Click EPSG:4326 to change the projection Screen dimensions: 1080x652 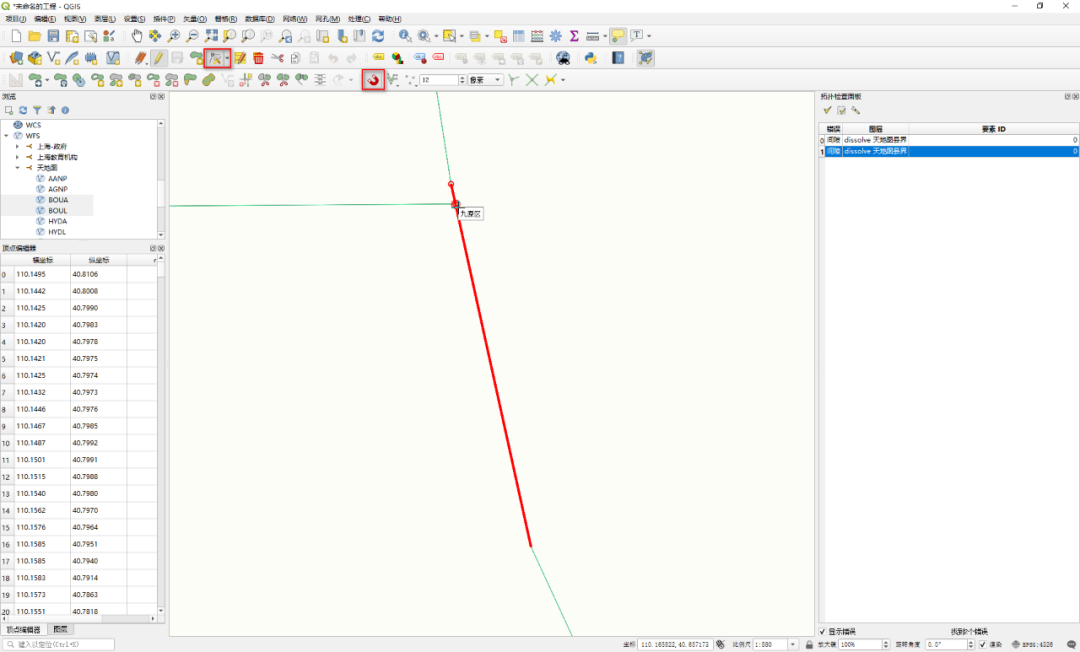click(1035, 644)
